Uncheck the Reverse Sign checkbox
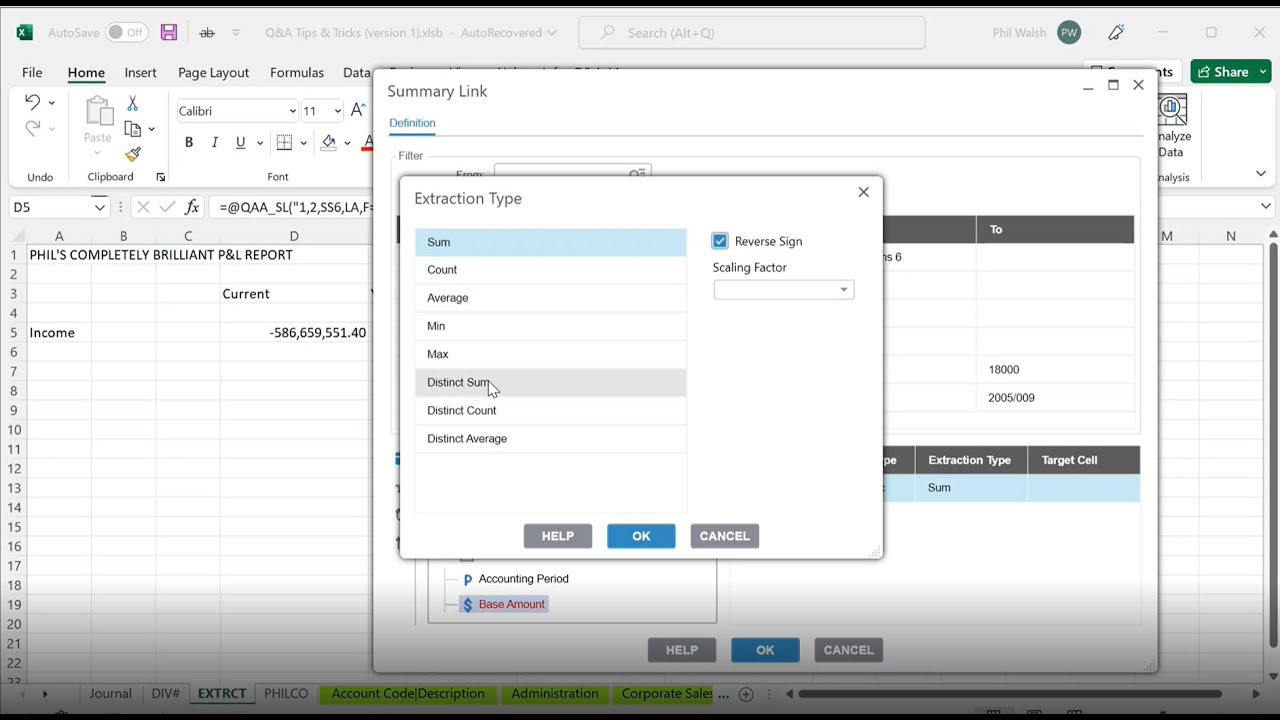The height and width of the screenshot is (720, 1280). click(x=720, y=241)
